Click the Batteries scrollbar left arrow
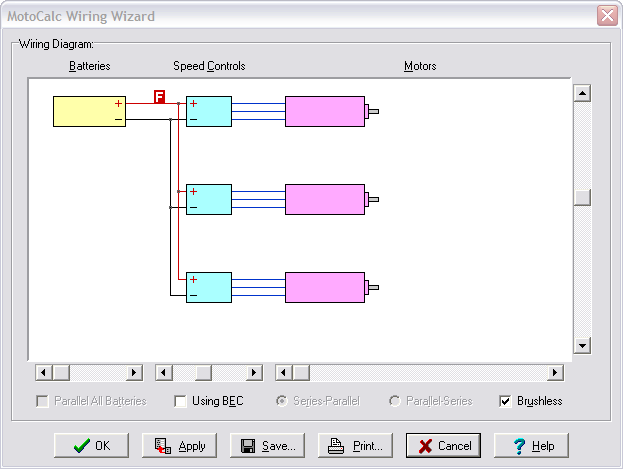The image size is (623, 469). tap(44, 373)
